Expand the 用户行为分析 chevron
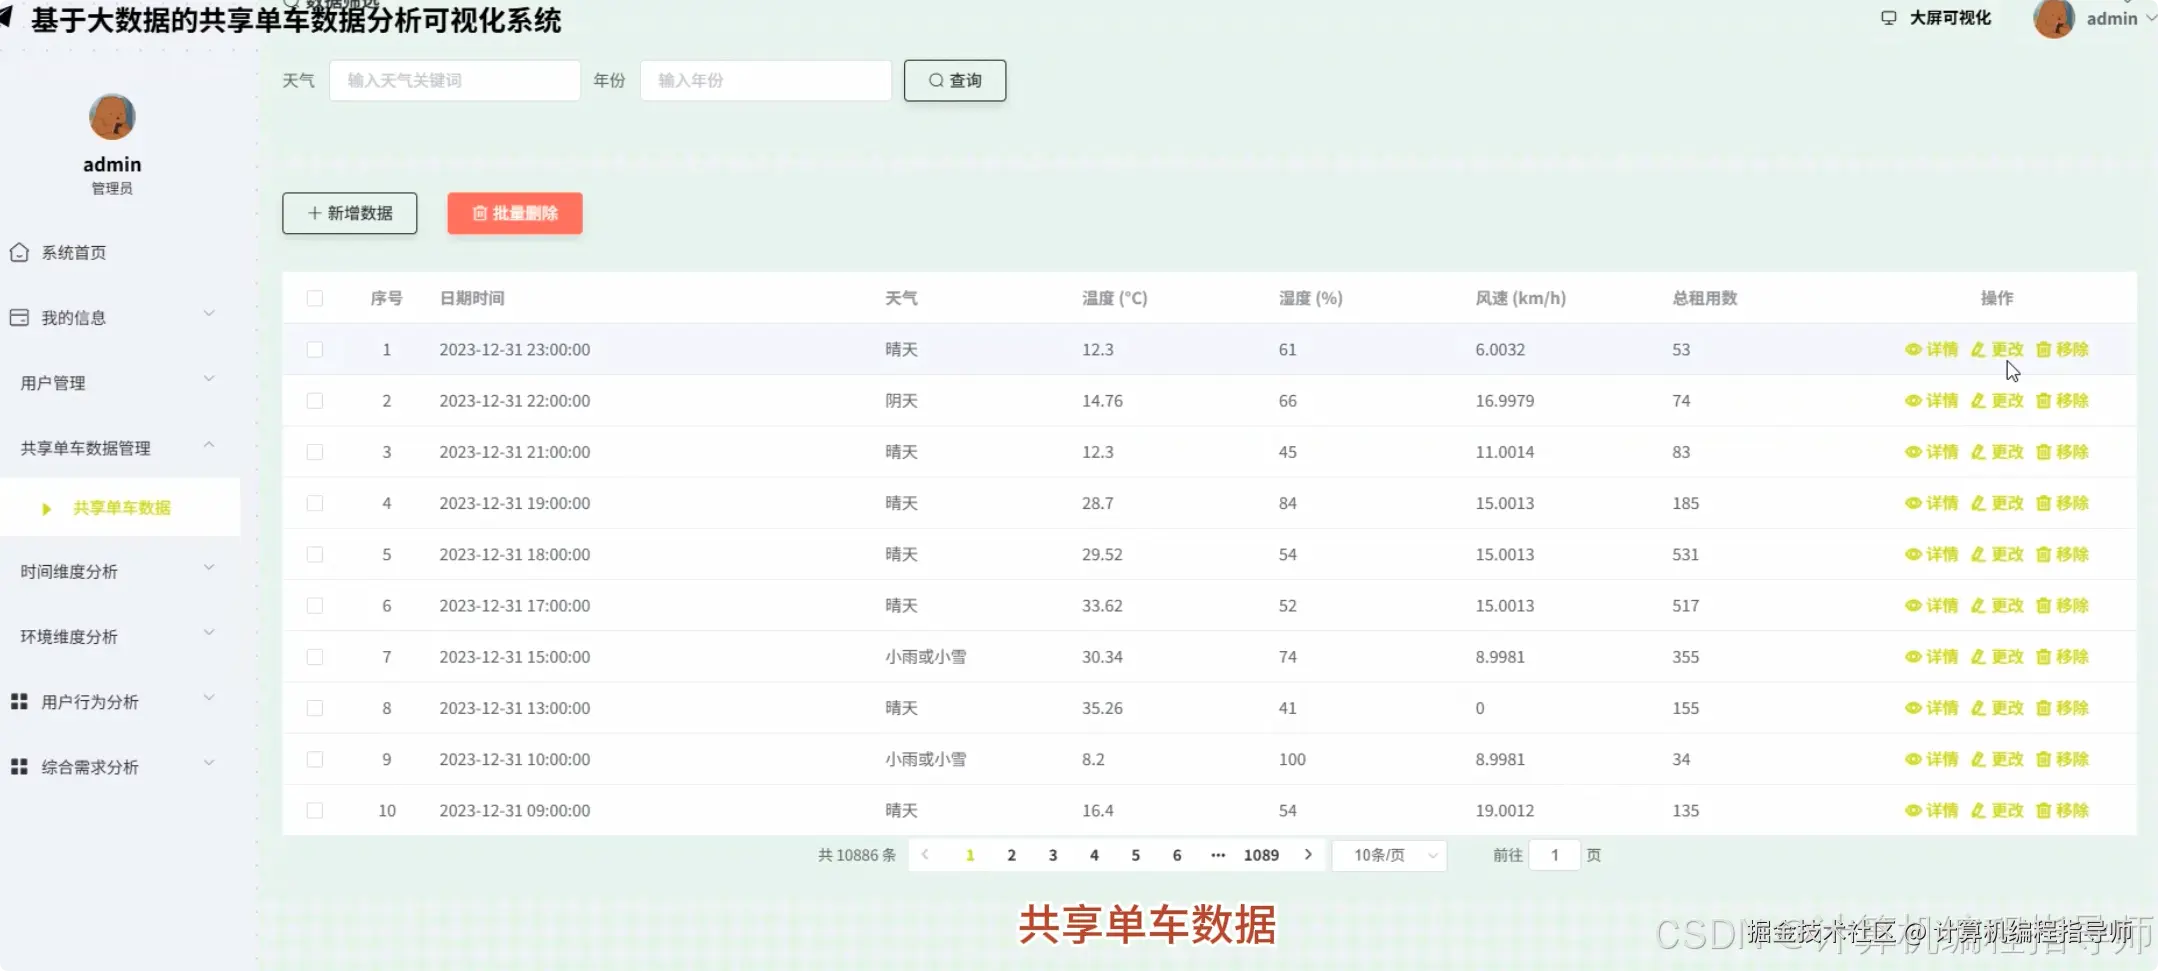 209,698
